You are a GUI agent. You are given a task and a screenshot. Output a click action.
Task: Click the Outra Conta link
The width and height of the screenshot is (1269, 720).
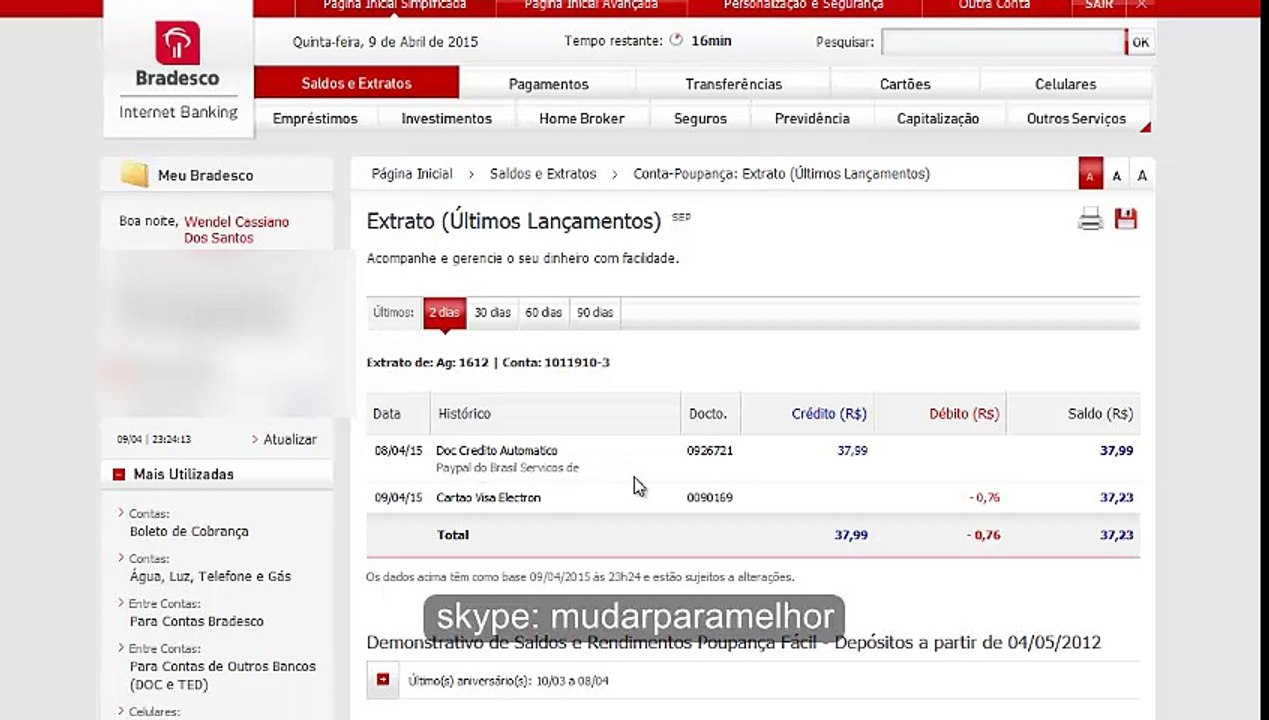point(994,5)
